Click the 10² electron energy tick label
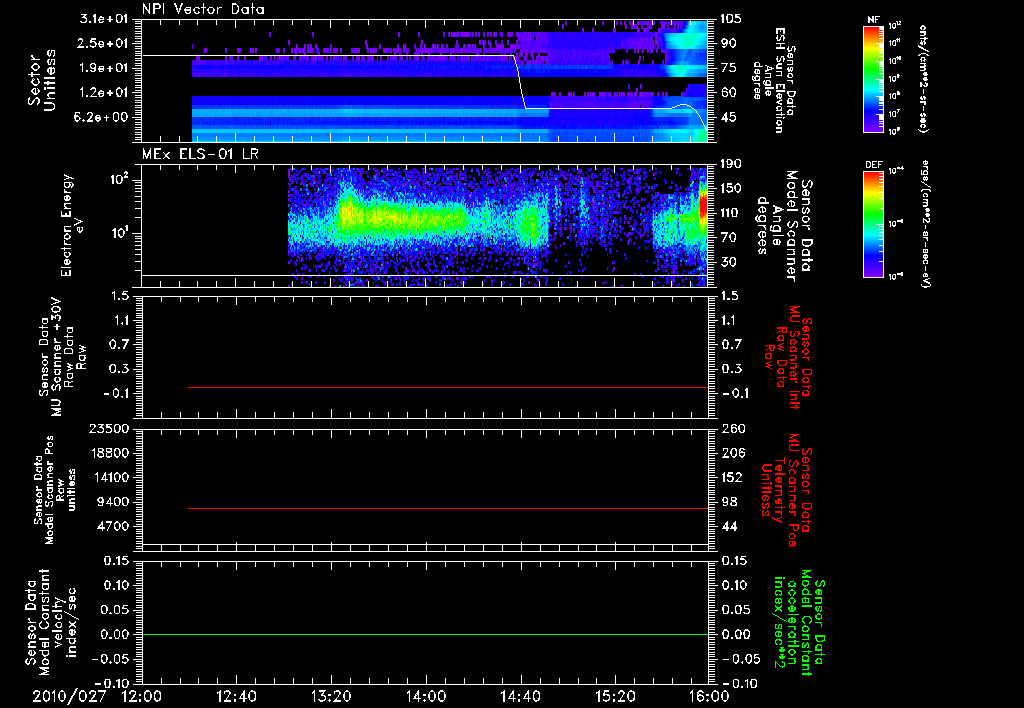The image size is (1024, 708). pos(121,179)
